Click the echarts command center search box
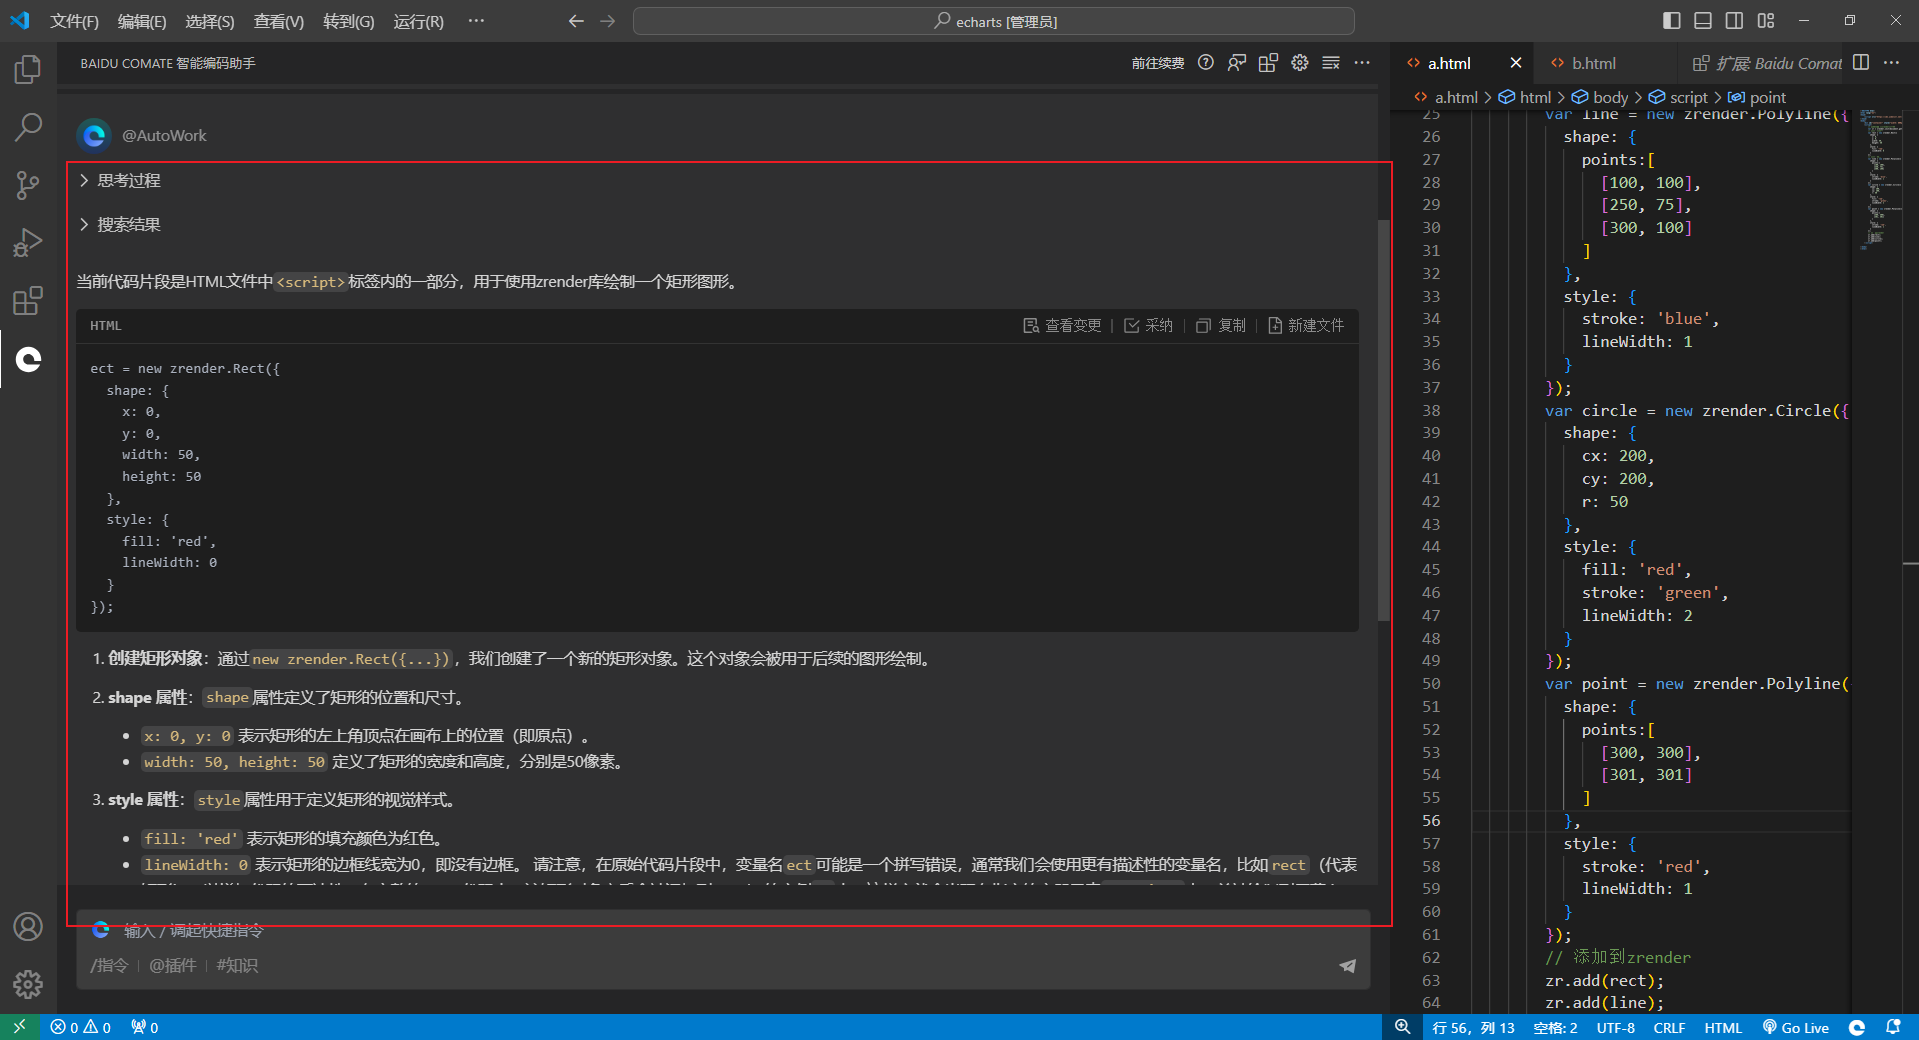This screenshot has width=1919, height=1040. (x=994, y=21)
